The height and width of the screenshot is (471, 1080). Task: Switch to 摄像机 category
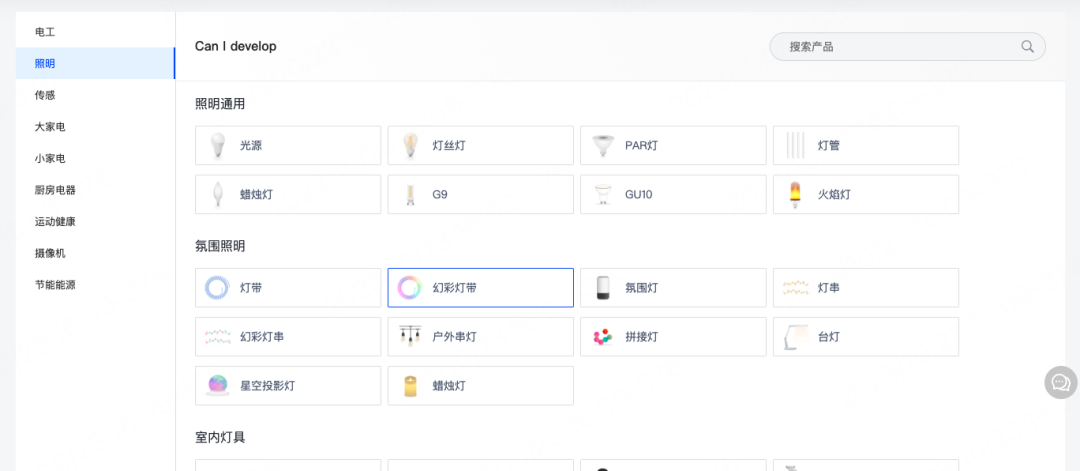[96, 253]
